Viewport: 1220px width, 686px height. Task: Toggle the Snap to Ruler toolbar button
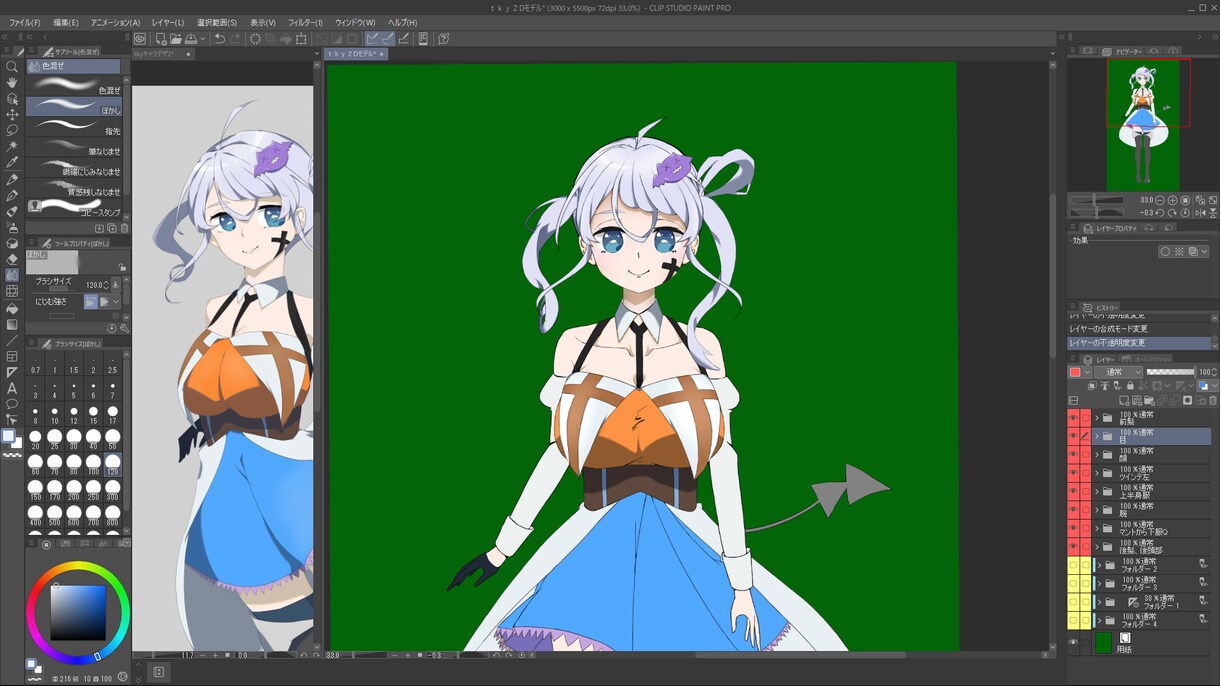pyautogui.click(x=372, y=39)
